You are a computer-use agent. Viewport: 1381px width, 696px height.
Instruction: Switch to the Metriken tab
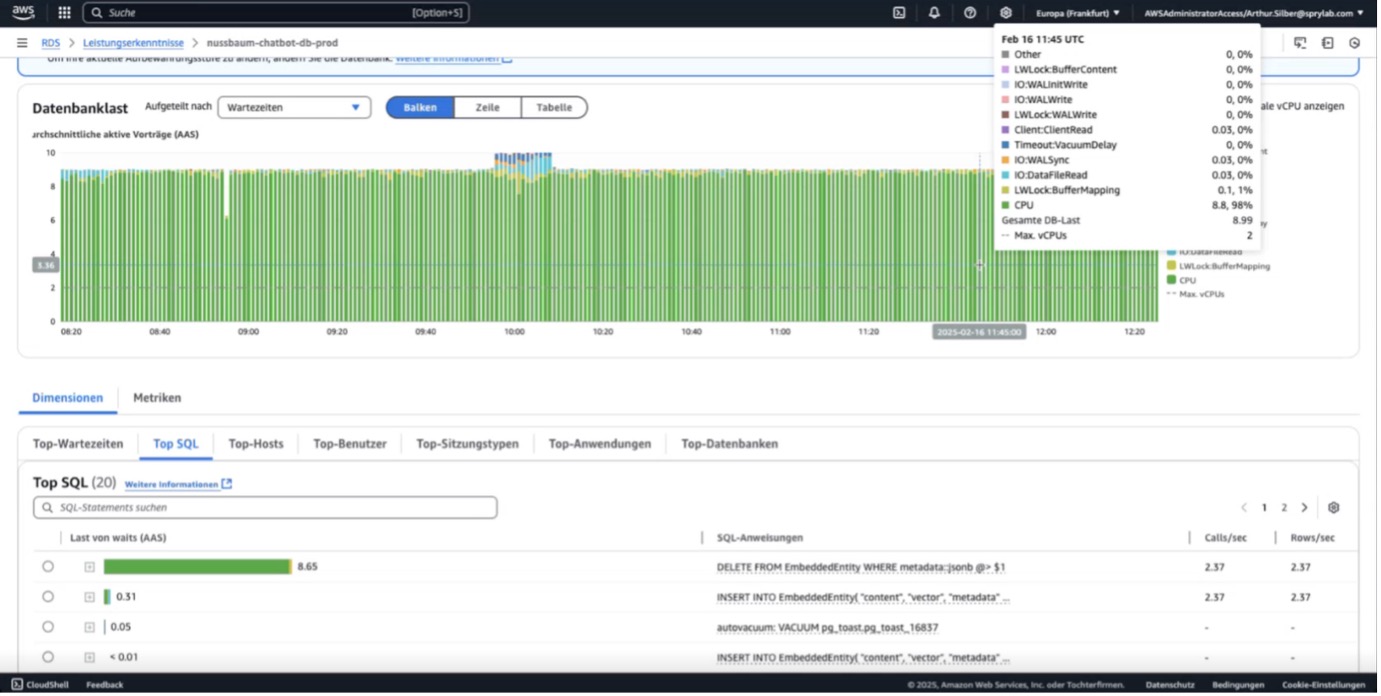tap(158, 399)
